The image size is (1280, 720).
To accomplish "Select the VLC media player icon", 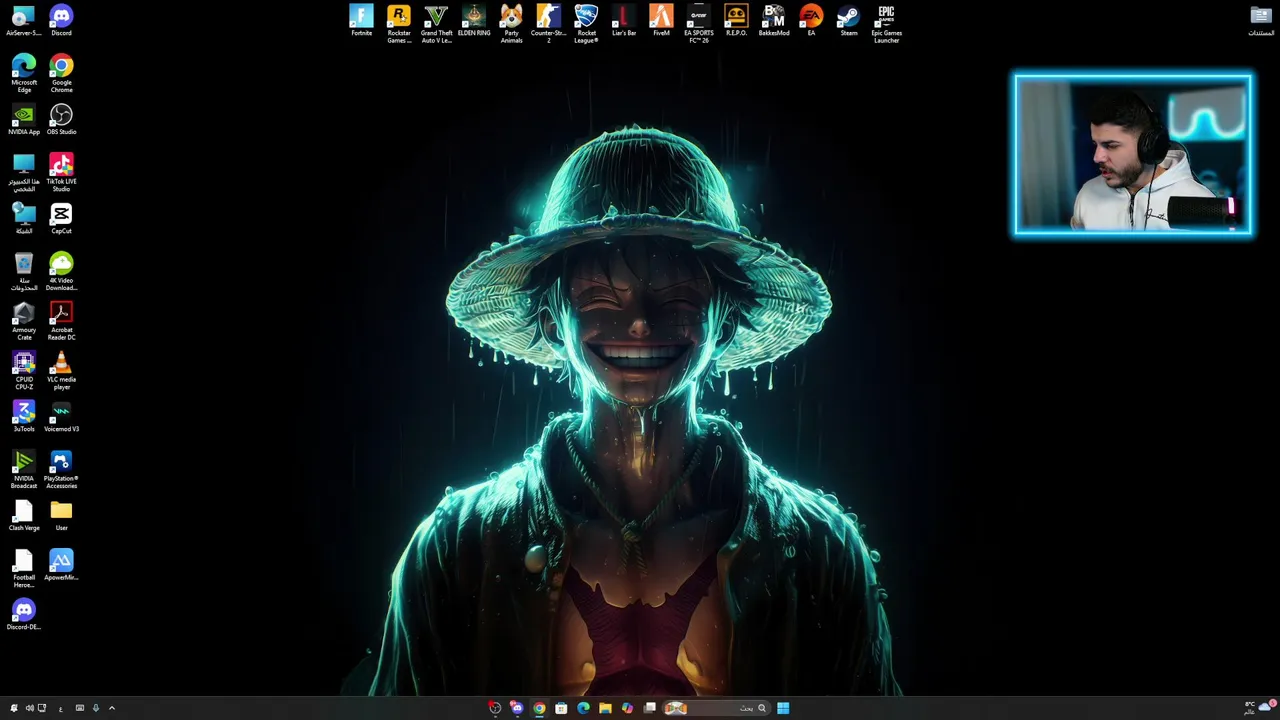I will pyautogui.click(x=61, y=371).
